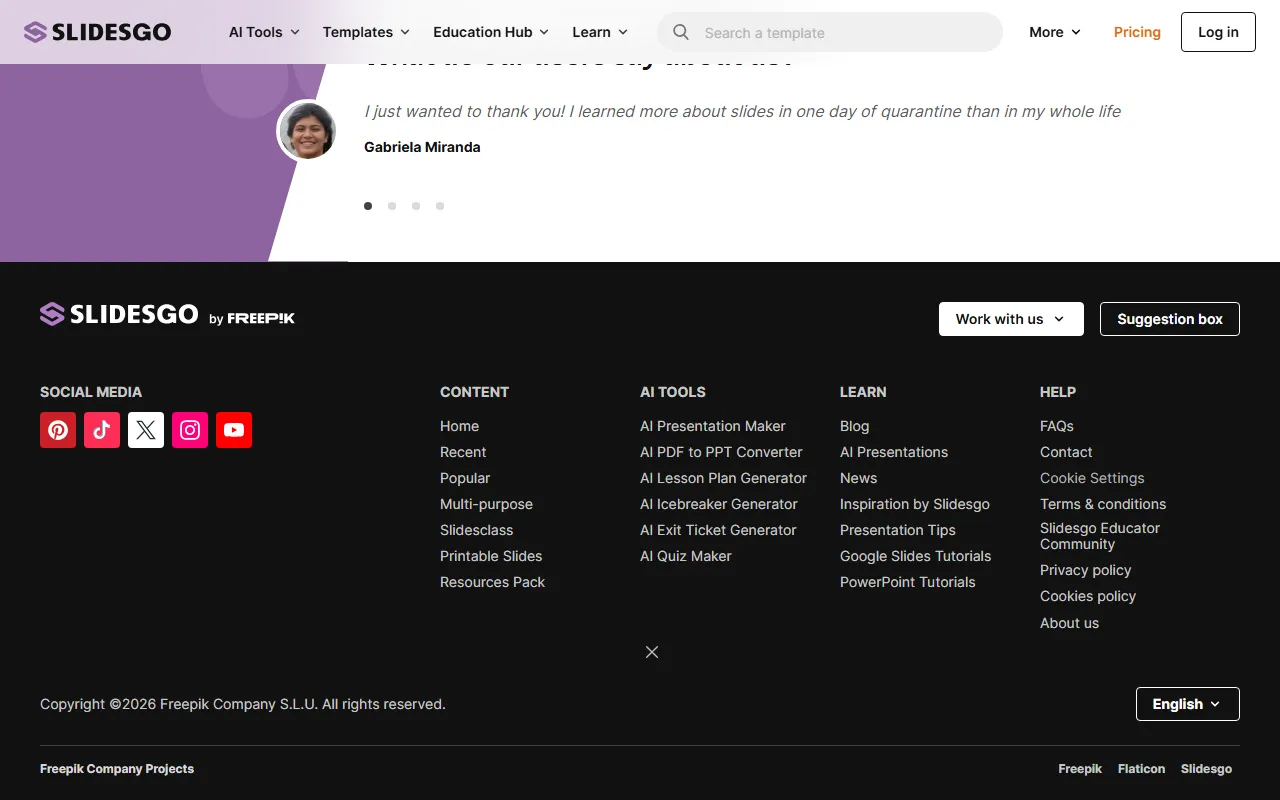This screenshot has height=800, width=1280.
Task: Select the third testimonial carousel dot
Action: coord(416,206)
